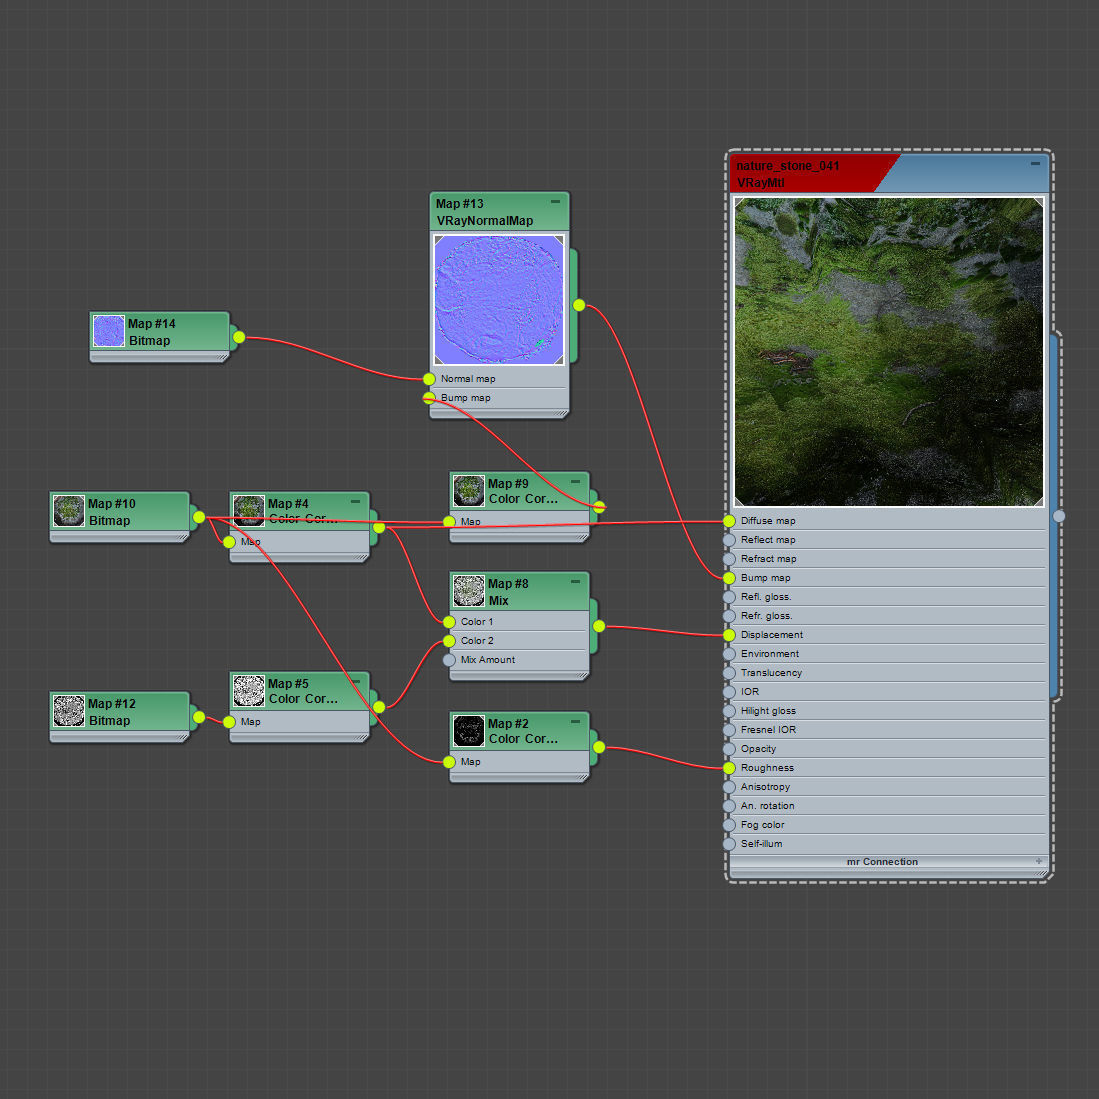The image size is (1099, 1099).
Task: Collapse the Map #4 Color Correction node
Action: [x=355, y=501]
